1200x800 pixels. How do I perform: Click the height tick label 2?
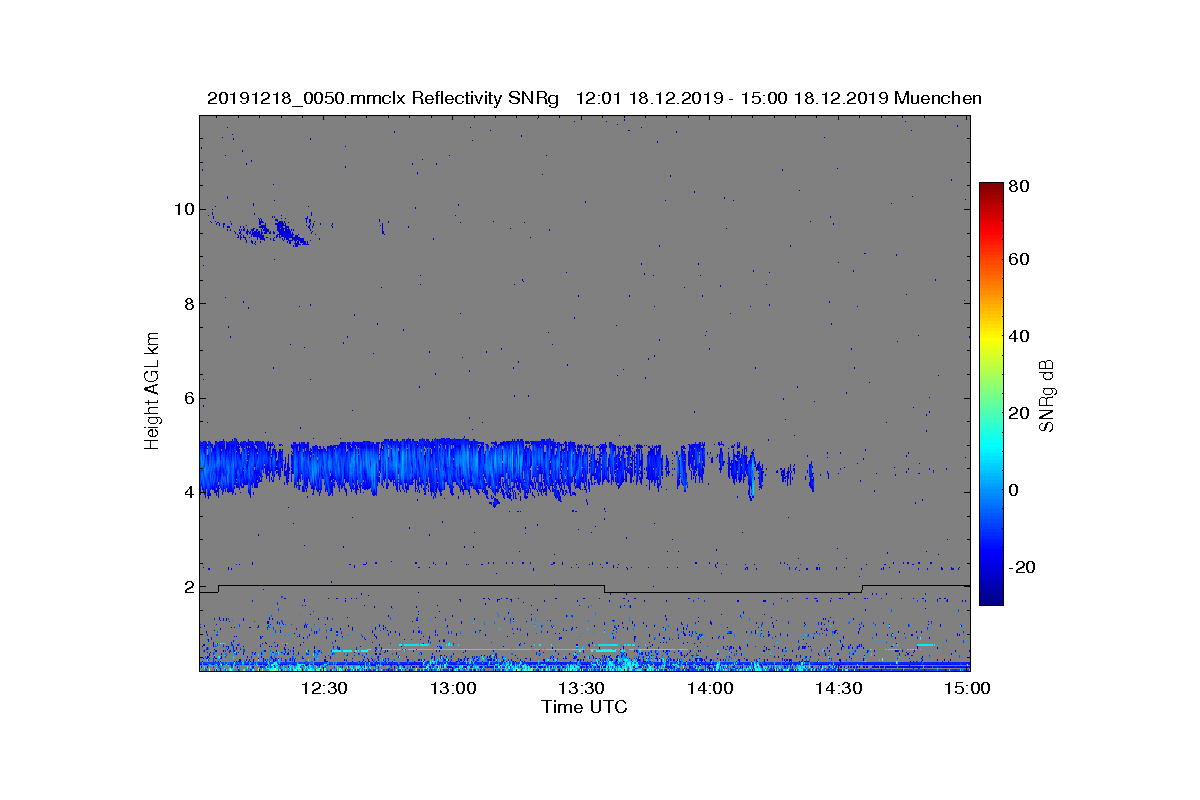188,587
